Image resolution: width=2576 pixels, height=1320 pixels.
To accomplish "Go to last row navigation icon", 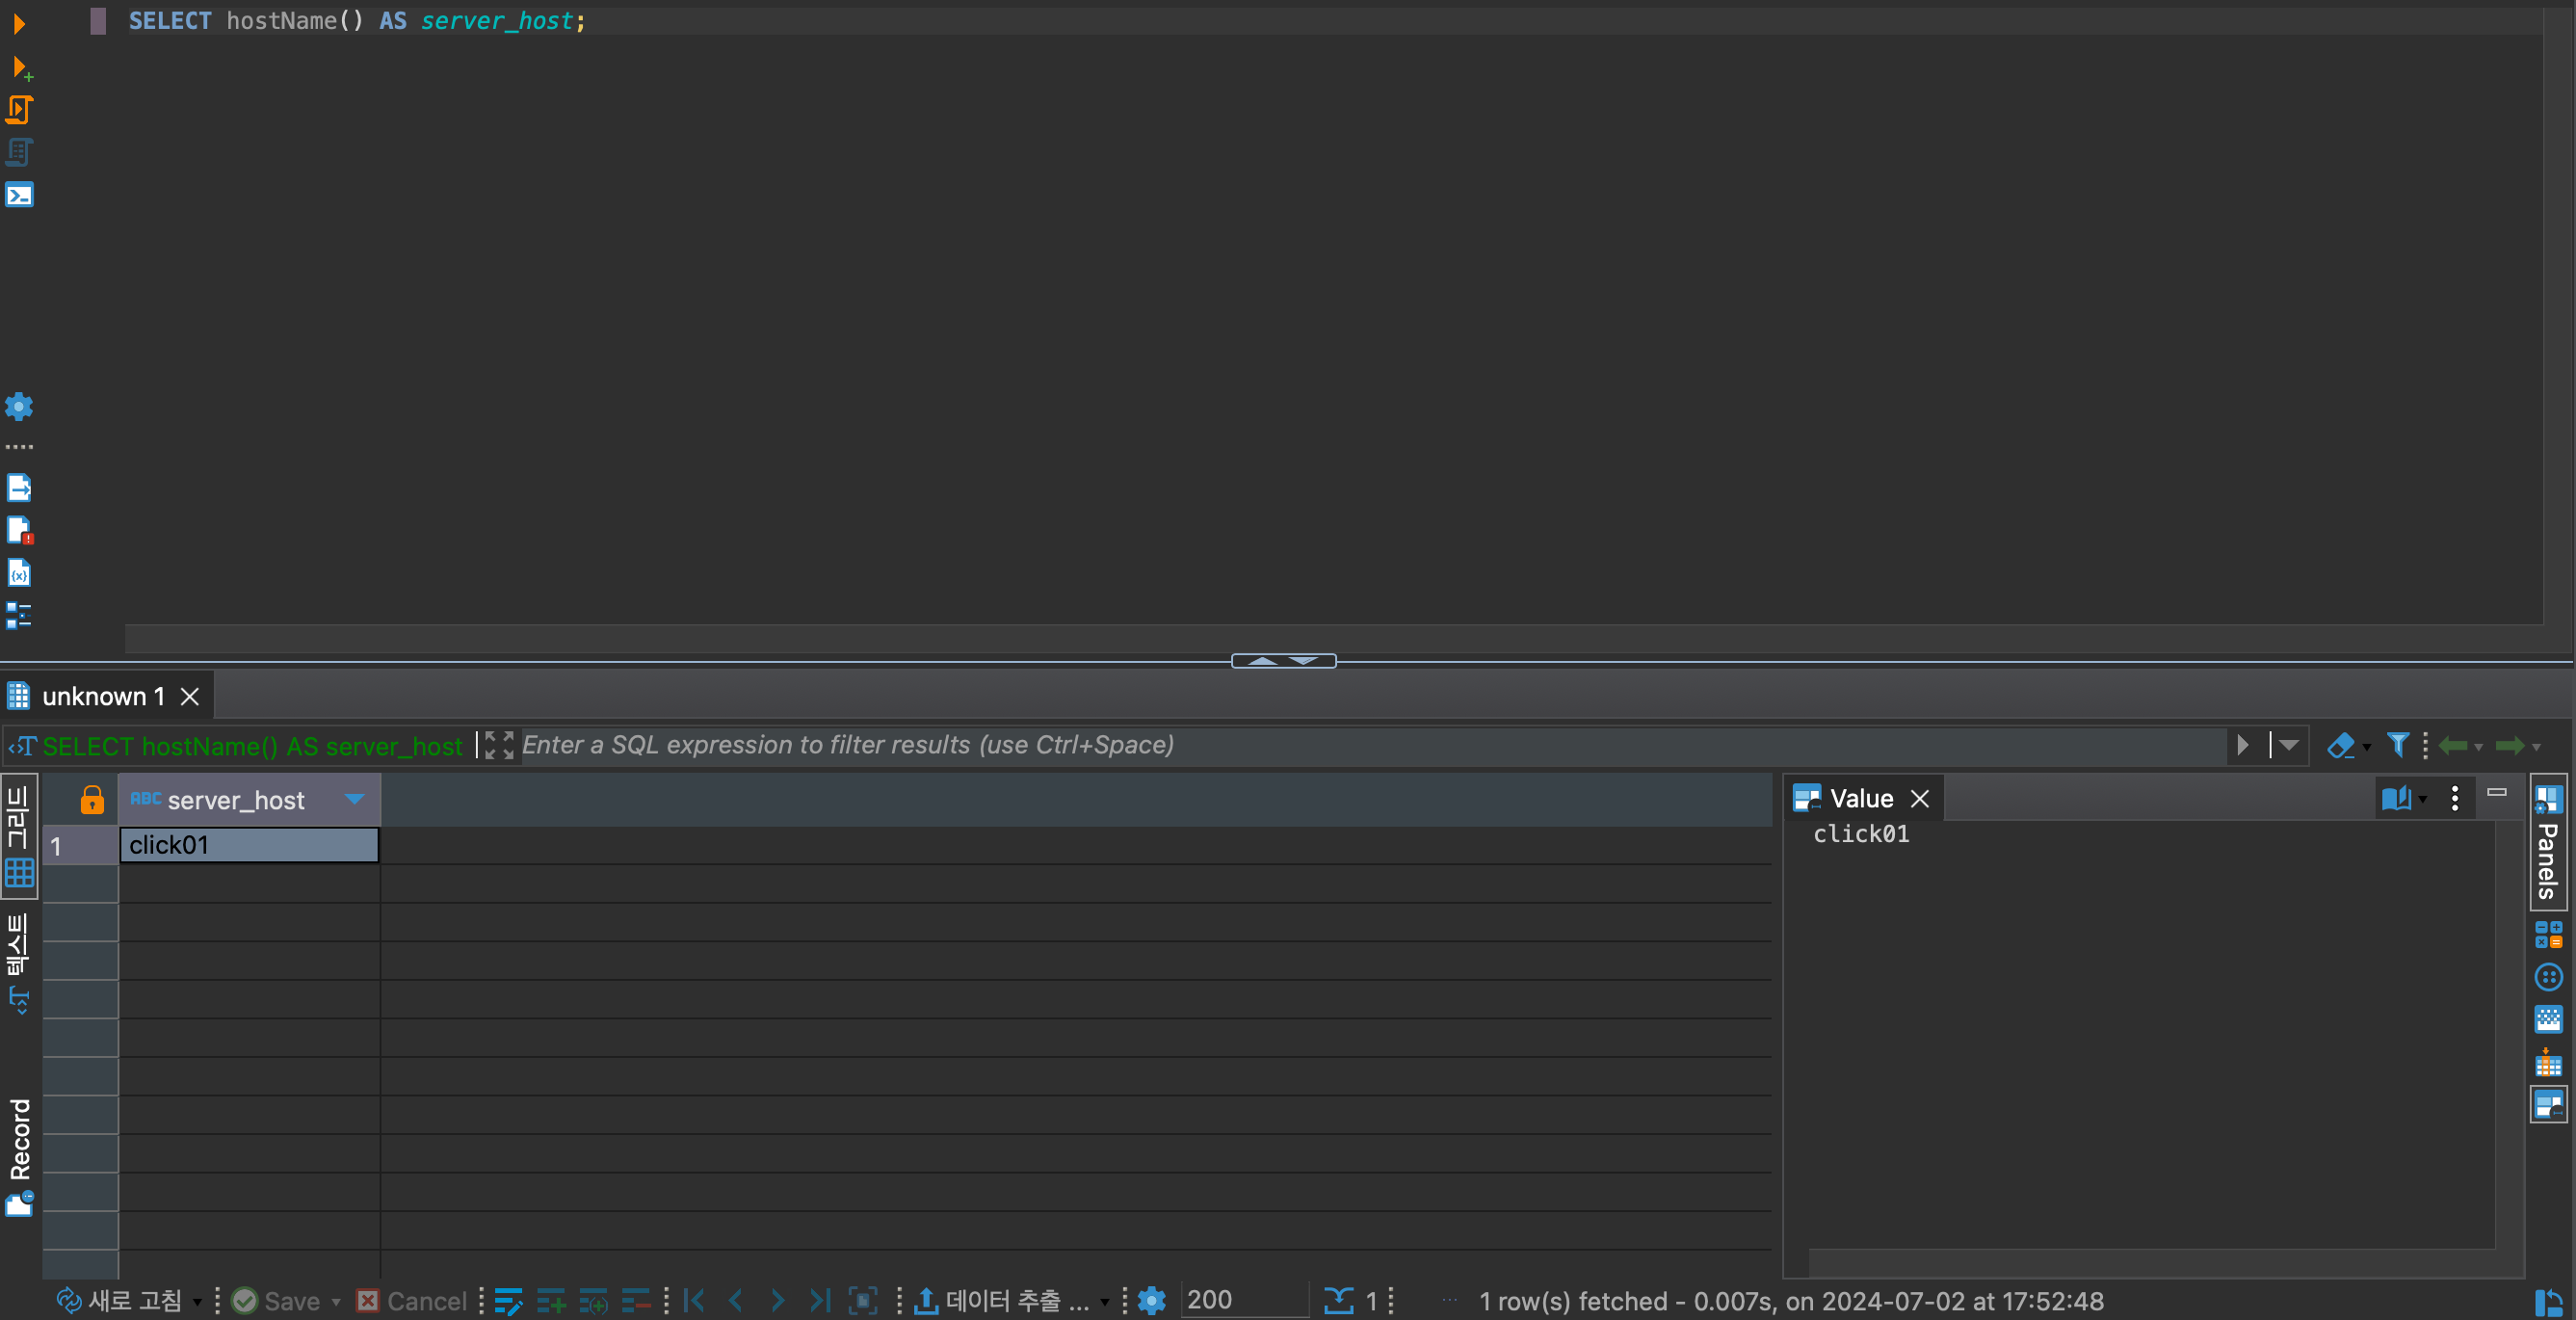I will [x=819, y=1300].
